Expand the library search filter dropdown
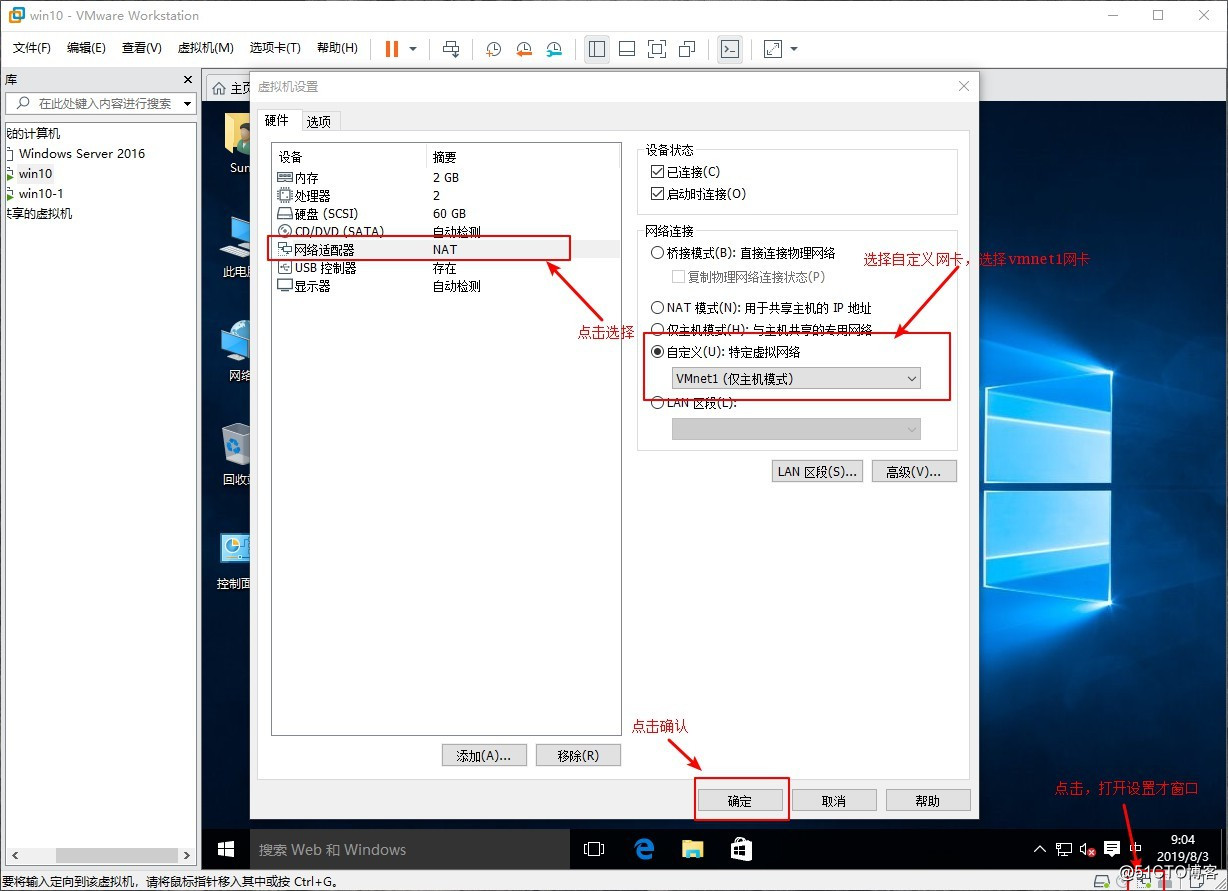This screenshot has height=891, width=1228. click(187, 104)
